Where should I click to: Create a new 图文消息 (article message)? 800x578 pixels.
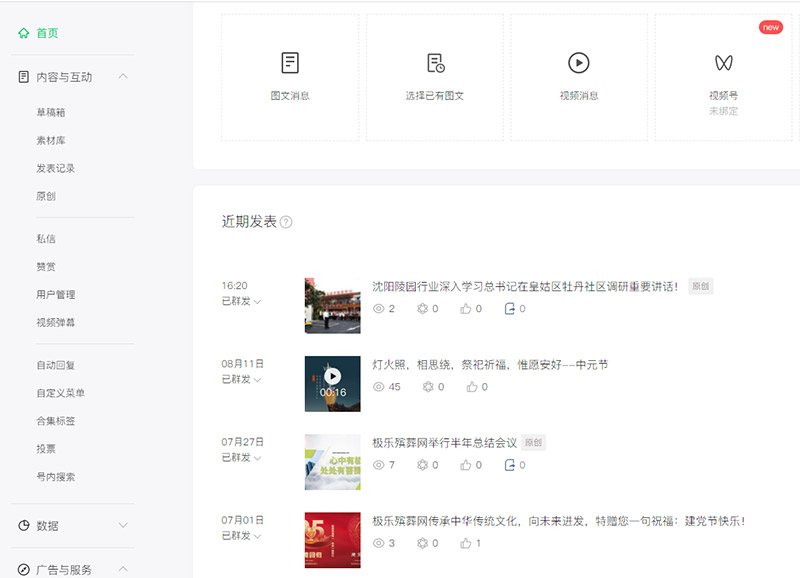pyautogui.click(x=290, y=75)
